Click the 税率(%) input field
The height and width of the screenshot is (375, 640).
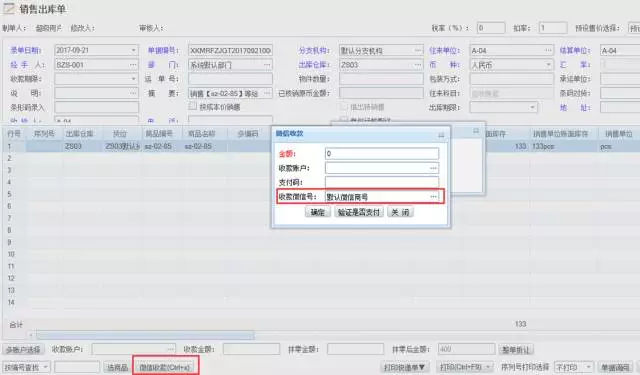point(491,28)
